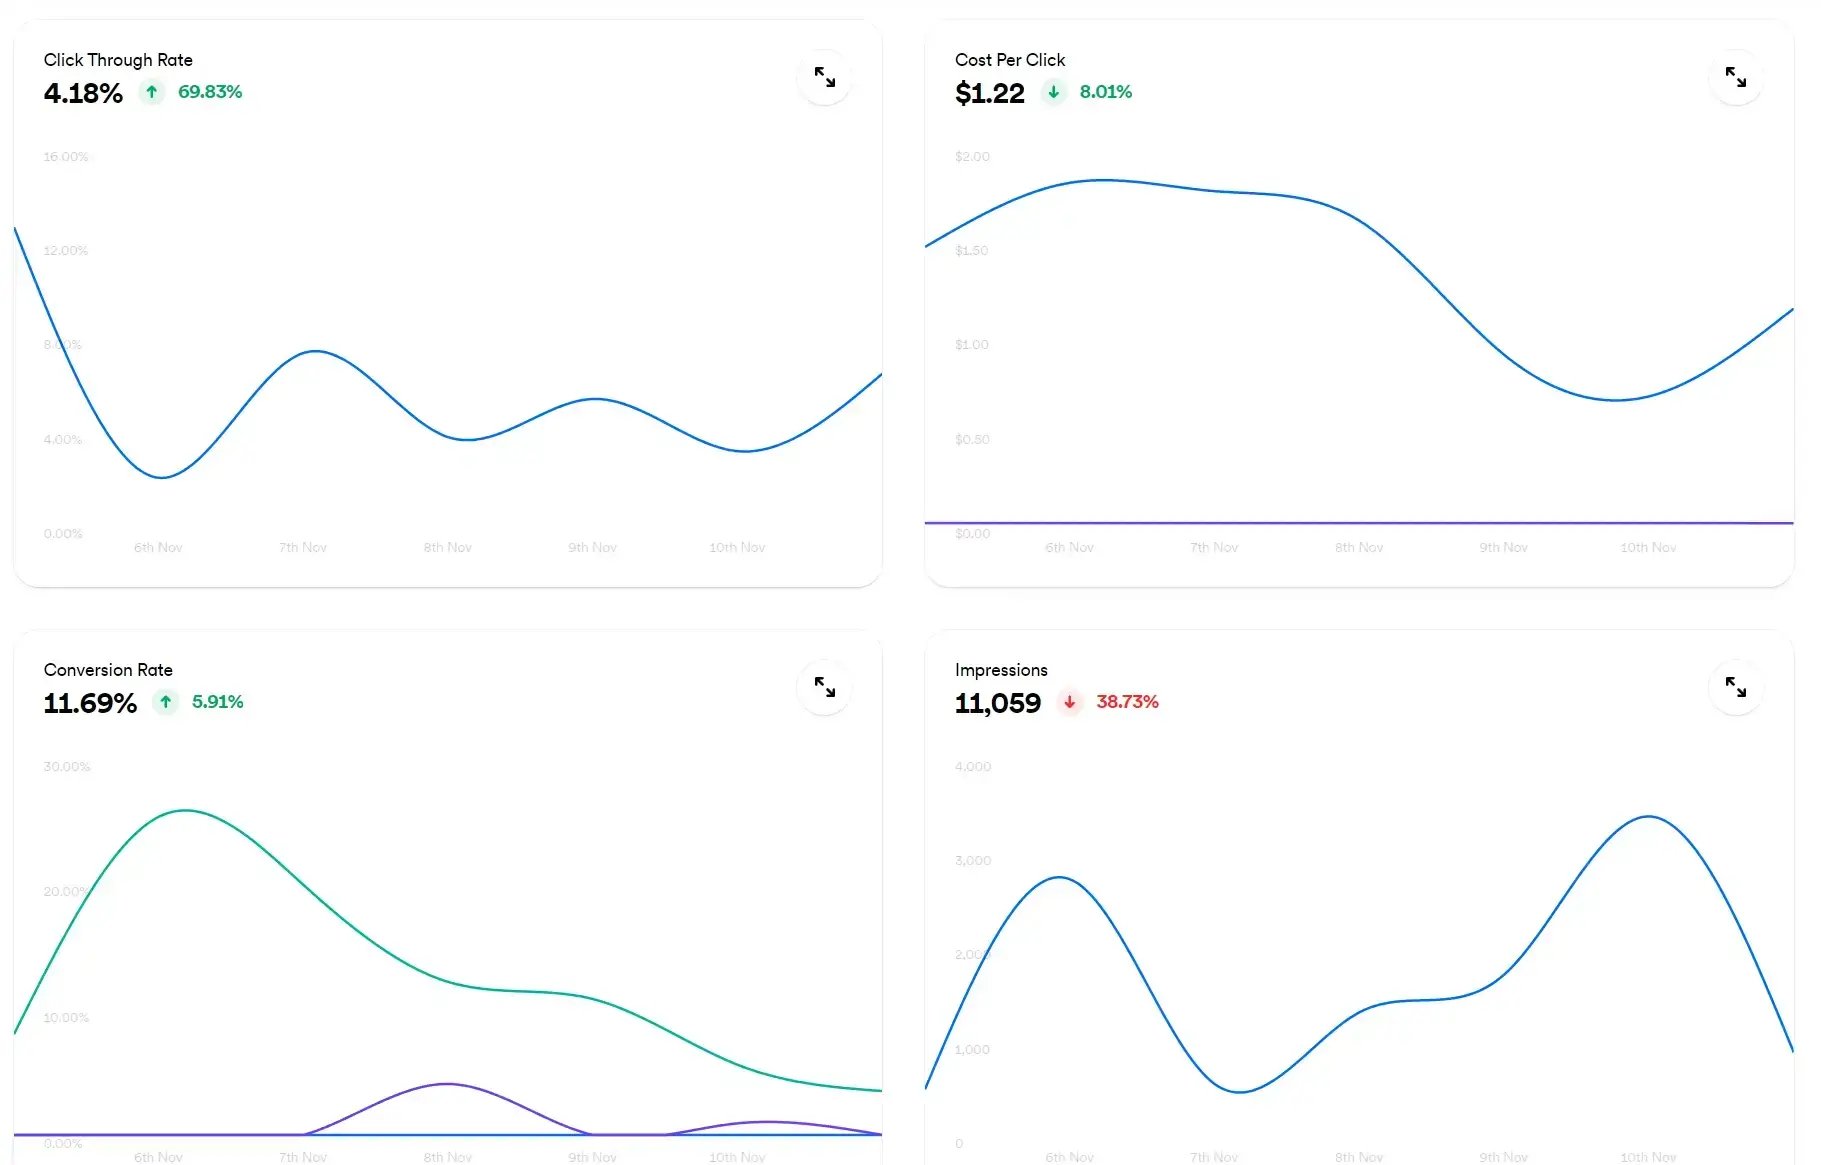Expand the Conversion Rate chart

coord(824,687)
